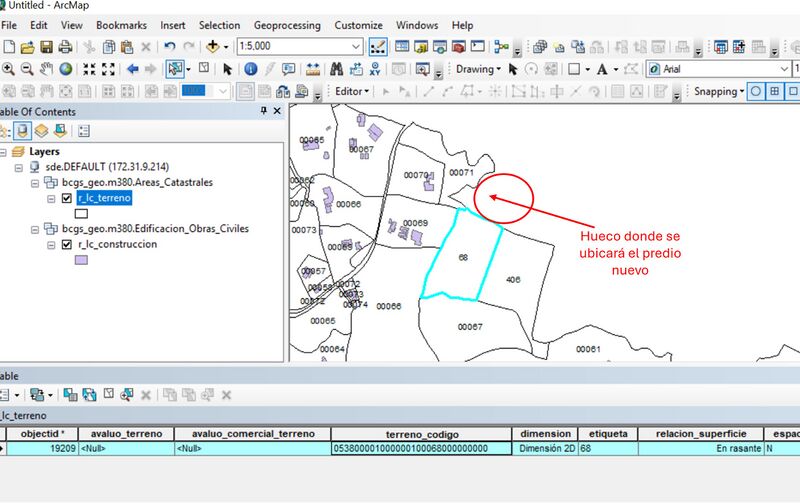Click the purple r_lc_construccion symbol swatch

tap(81, 260)
